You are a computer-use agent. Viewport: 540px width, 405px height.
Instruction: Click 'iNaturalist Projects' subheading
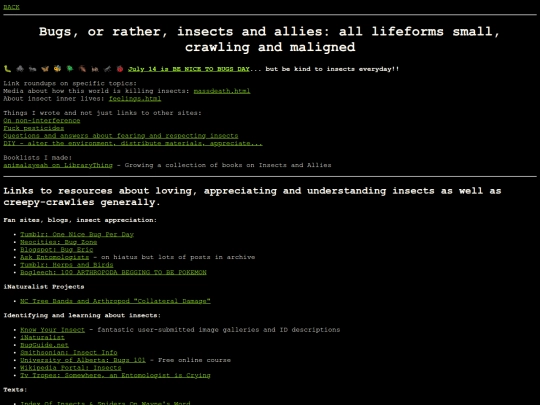[x=44, y=287]
